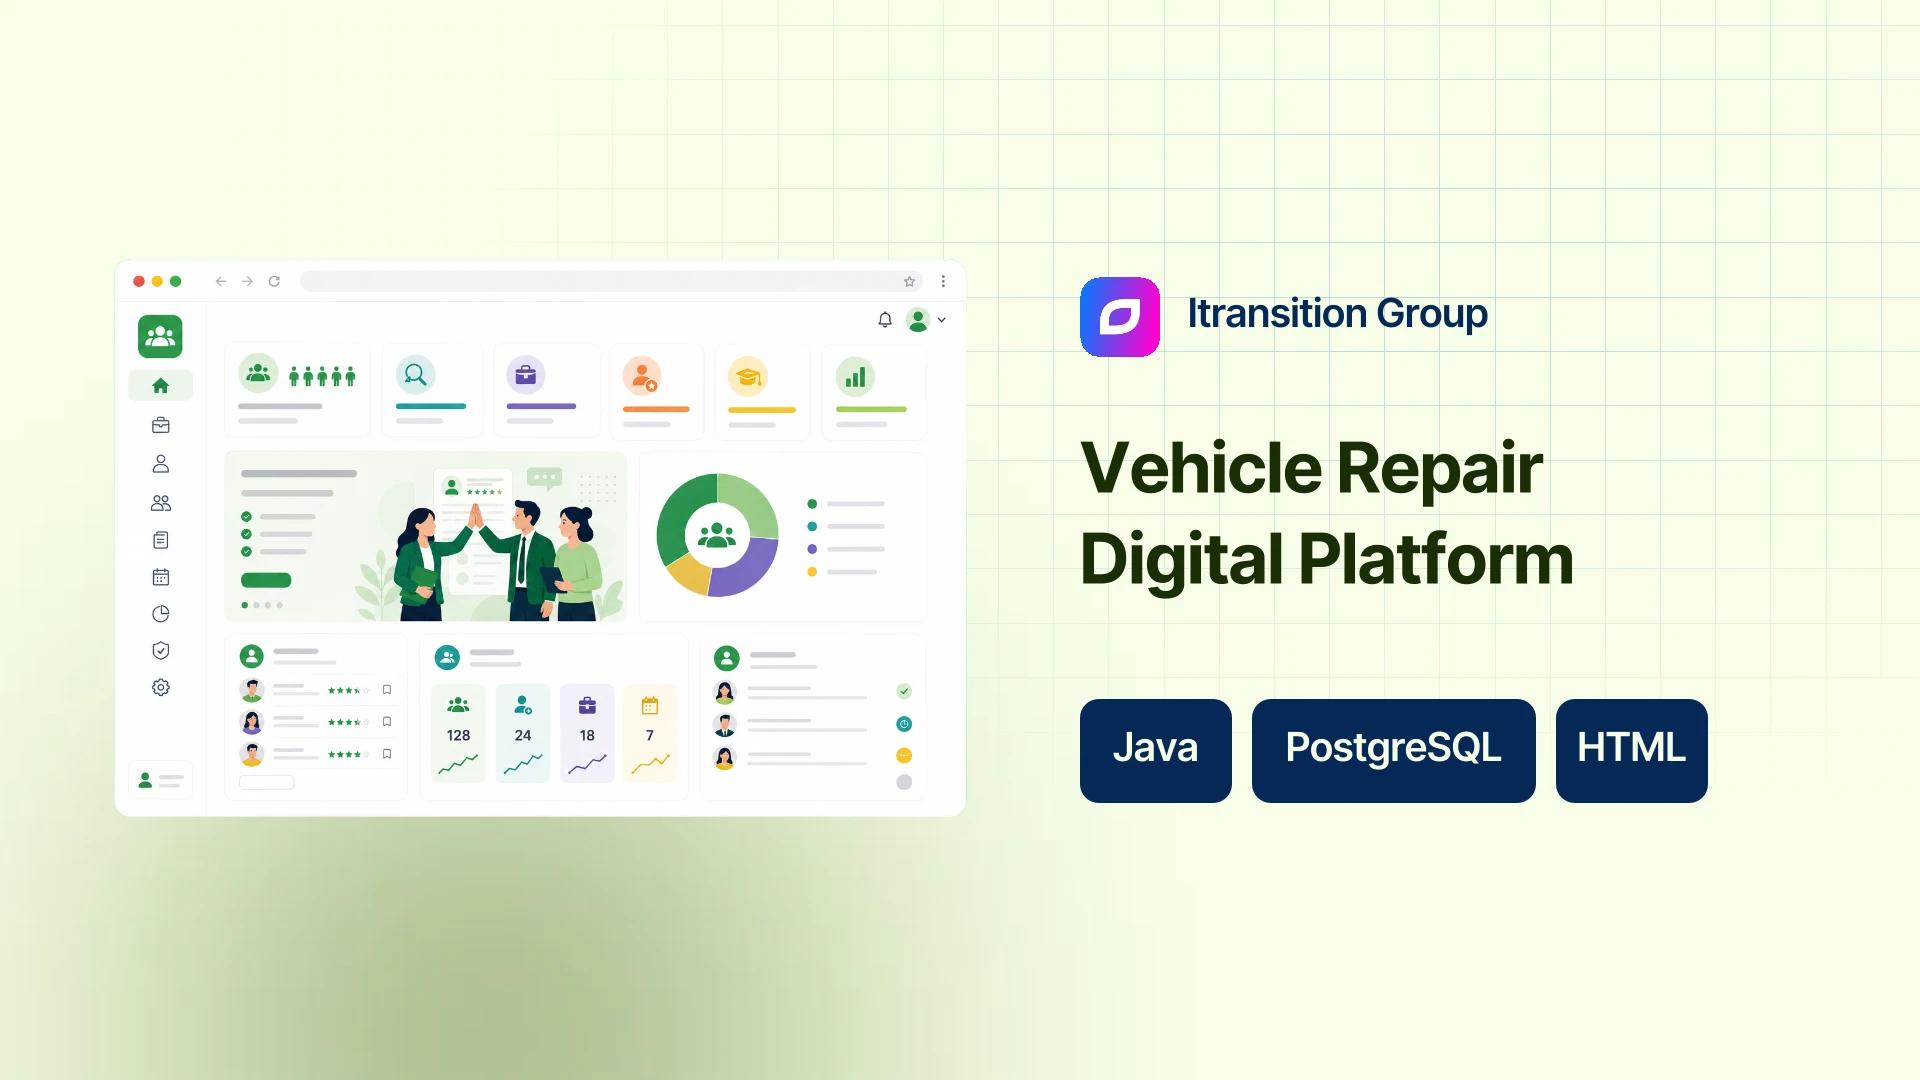Select the PostgreSQL tag
The width and height of the screenshot is (1920, 1080).
coord(1394,750)
